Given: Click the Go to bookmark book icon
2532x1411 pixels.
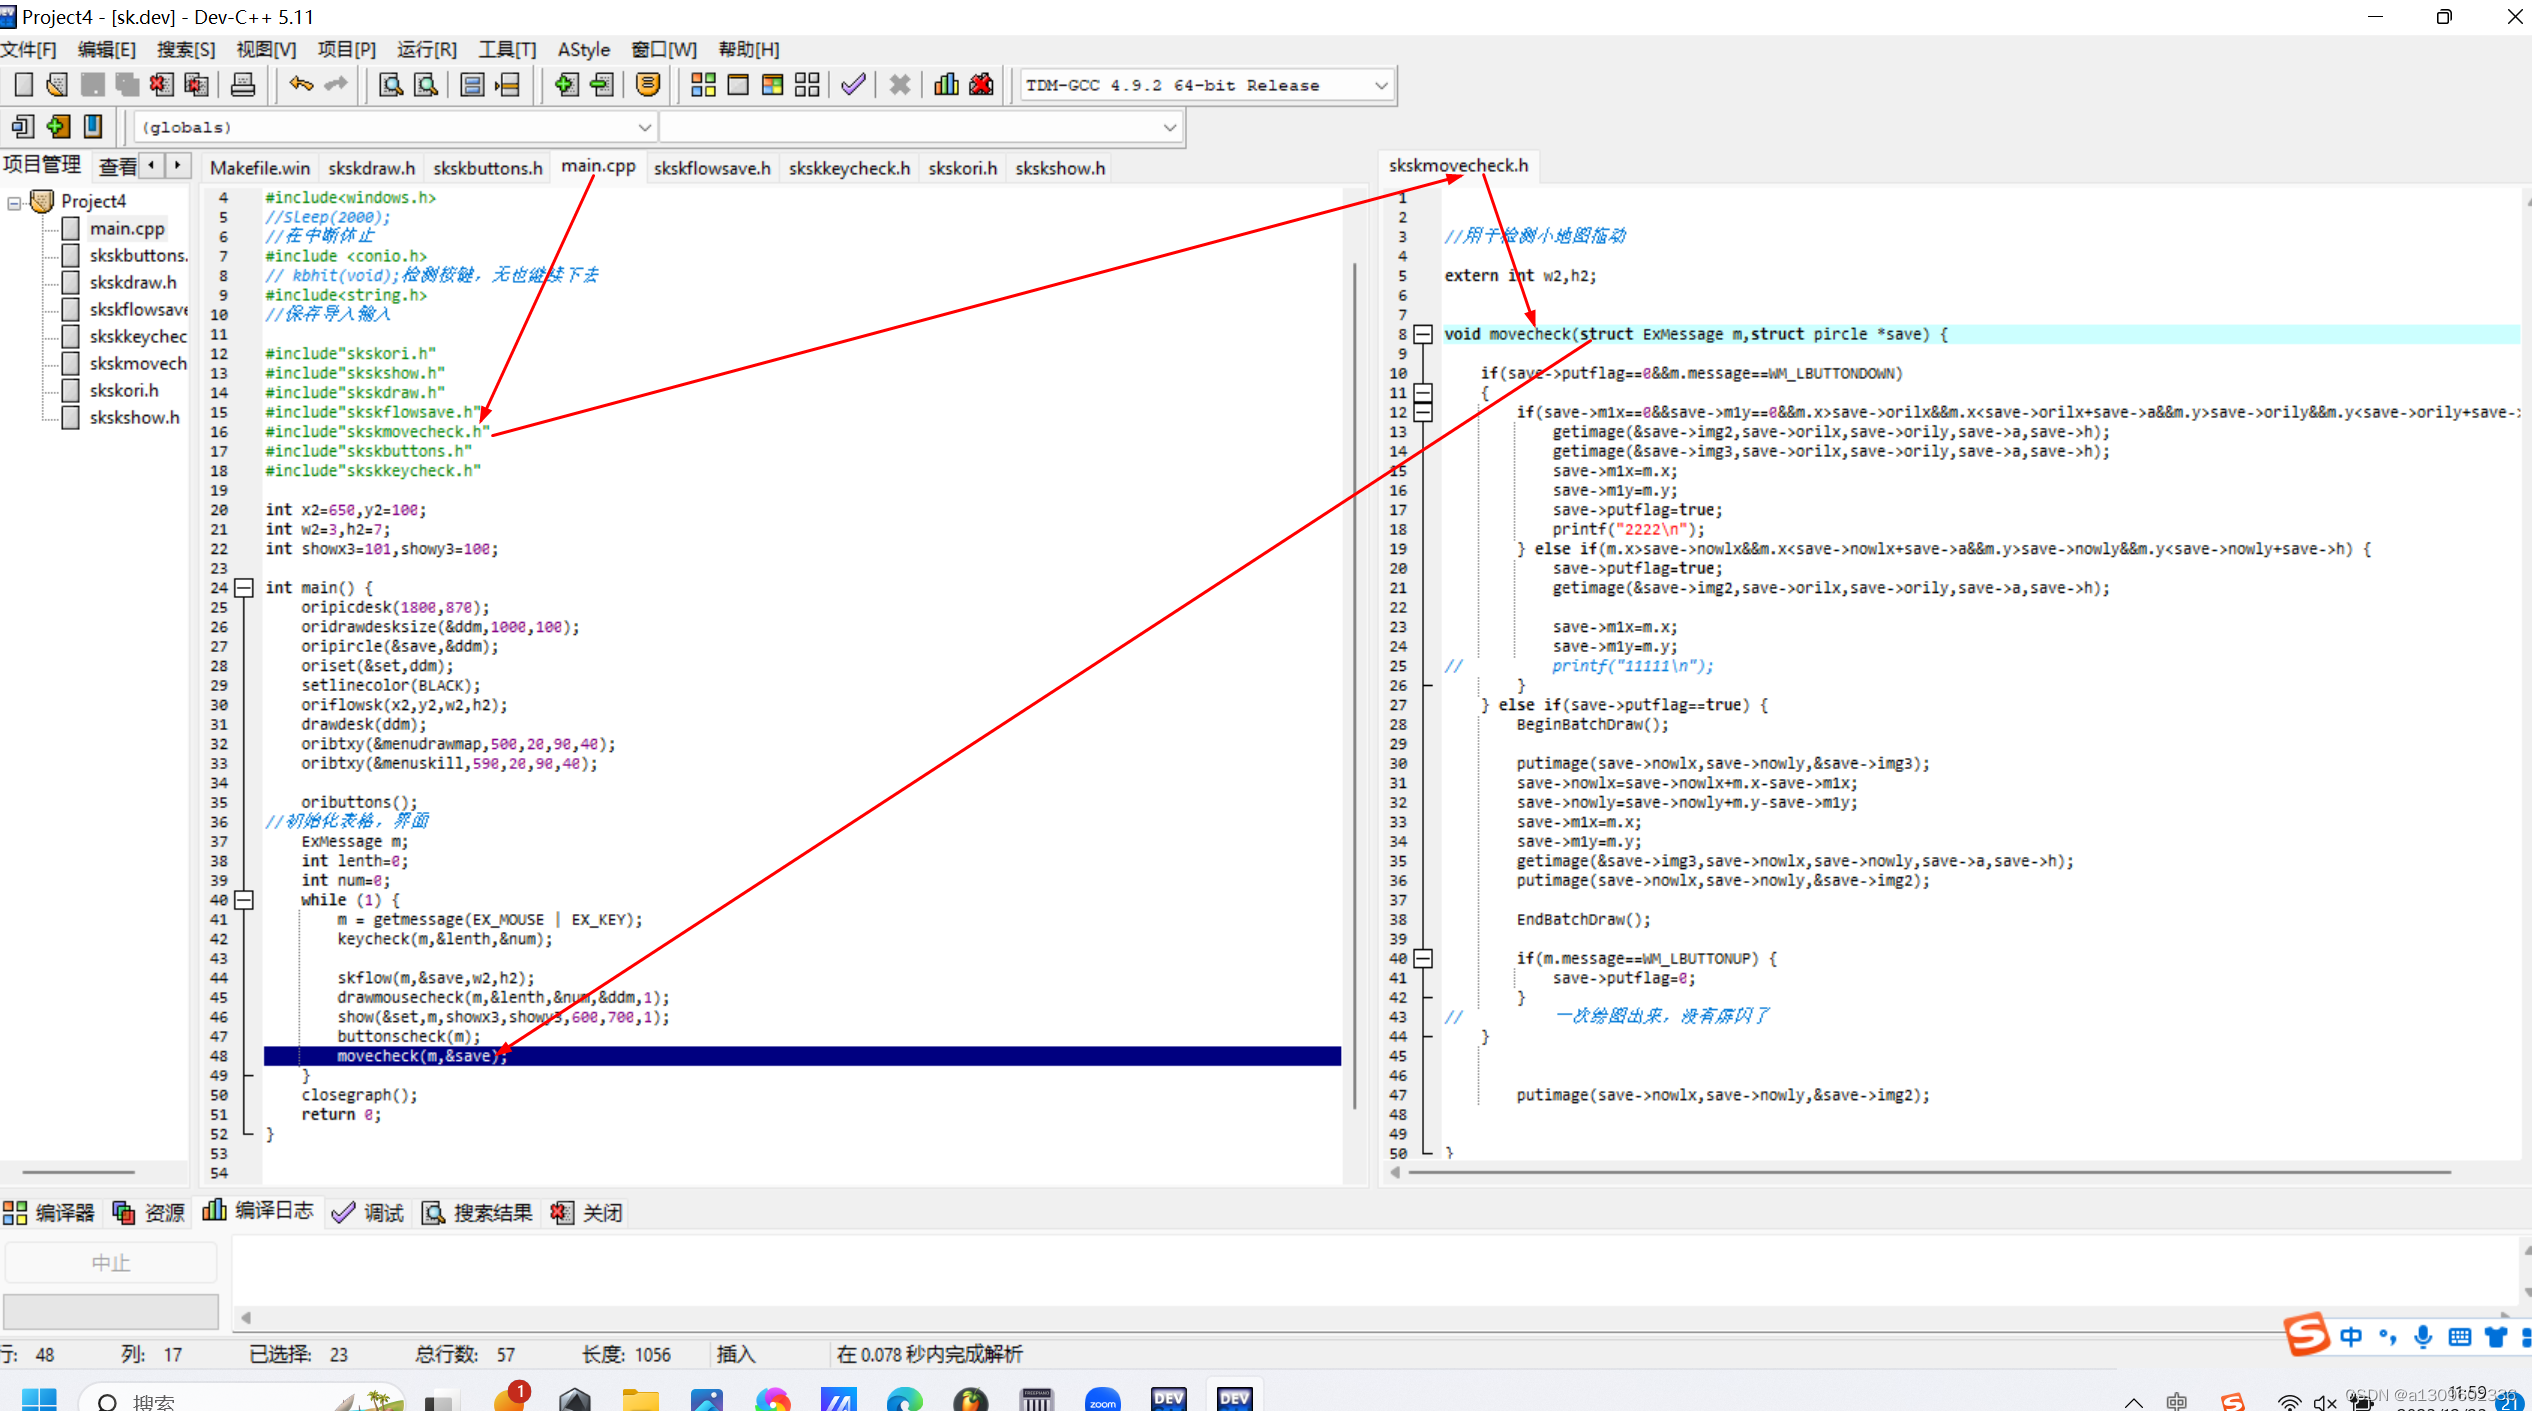Looking at the screenshot, I should tap(93, 126).
